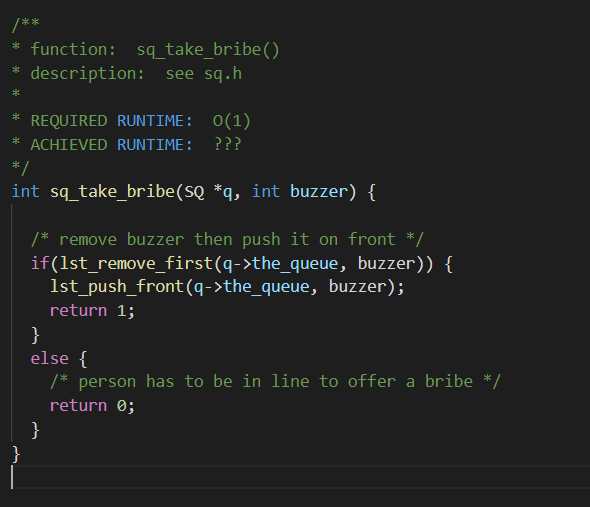Click function name sq_take_bribe() in header comment
The width and height of the screenshot is (590, 507).
tap(208, 50)
